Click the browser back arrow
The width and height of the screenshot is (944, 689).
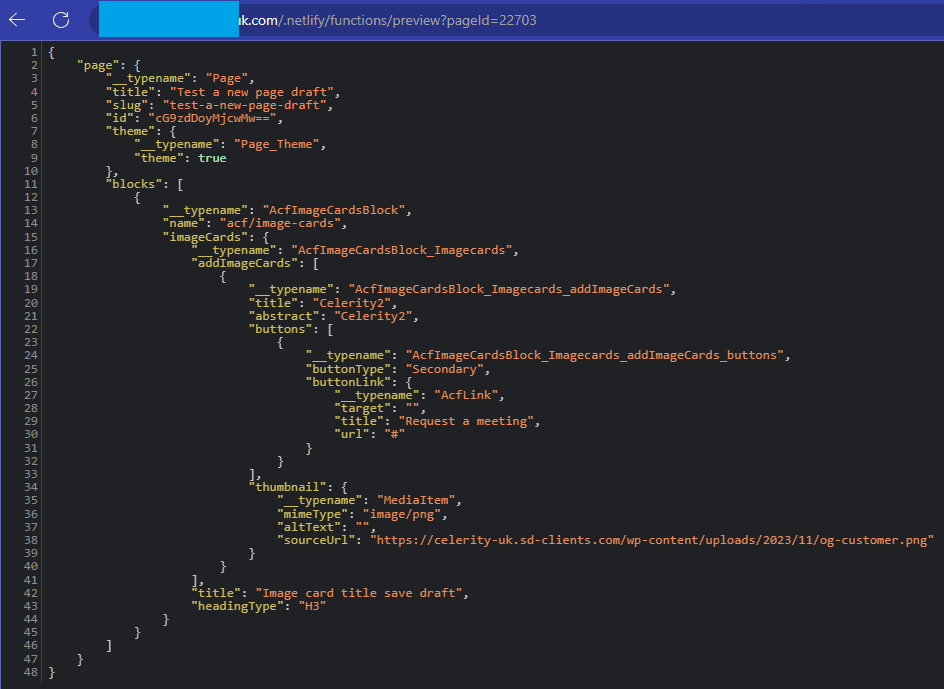tap(17, 20)
